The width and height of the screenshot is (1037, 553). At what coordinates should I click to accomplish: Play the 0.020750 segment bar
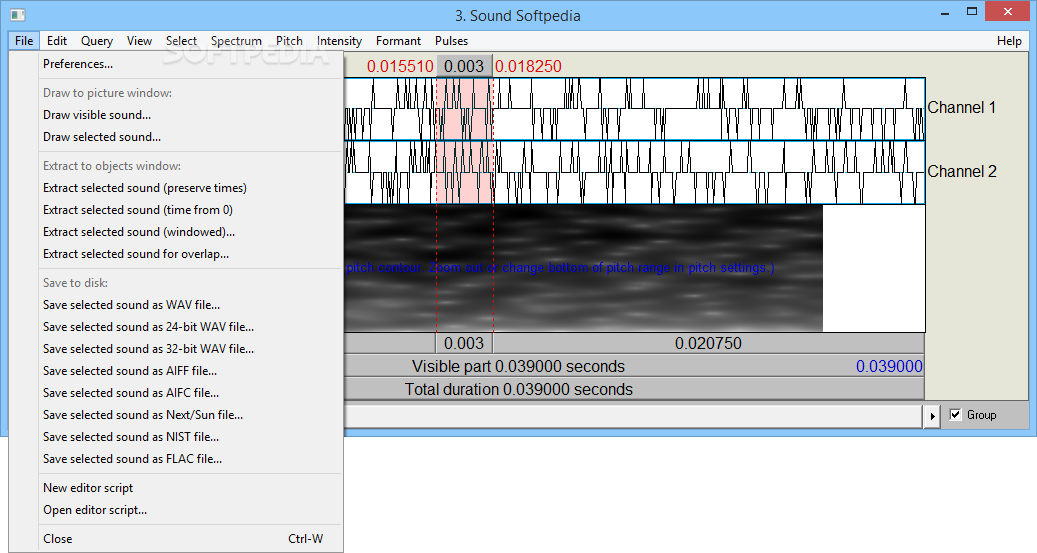point(708,343)
